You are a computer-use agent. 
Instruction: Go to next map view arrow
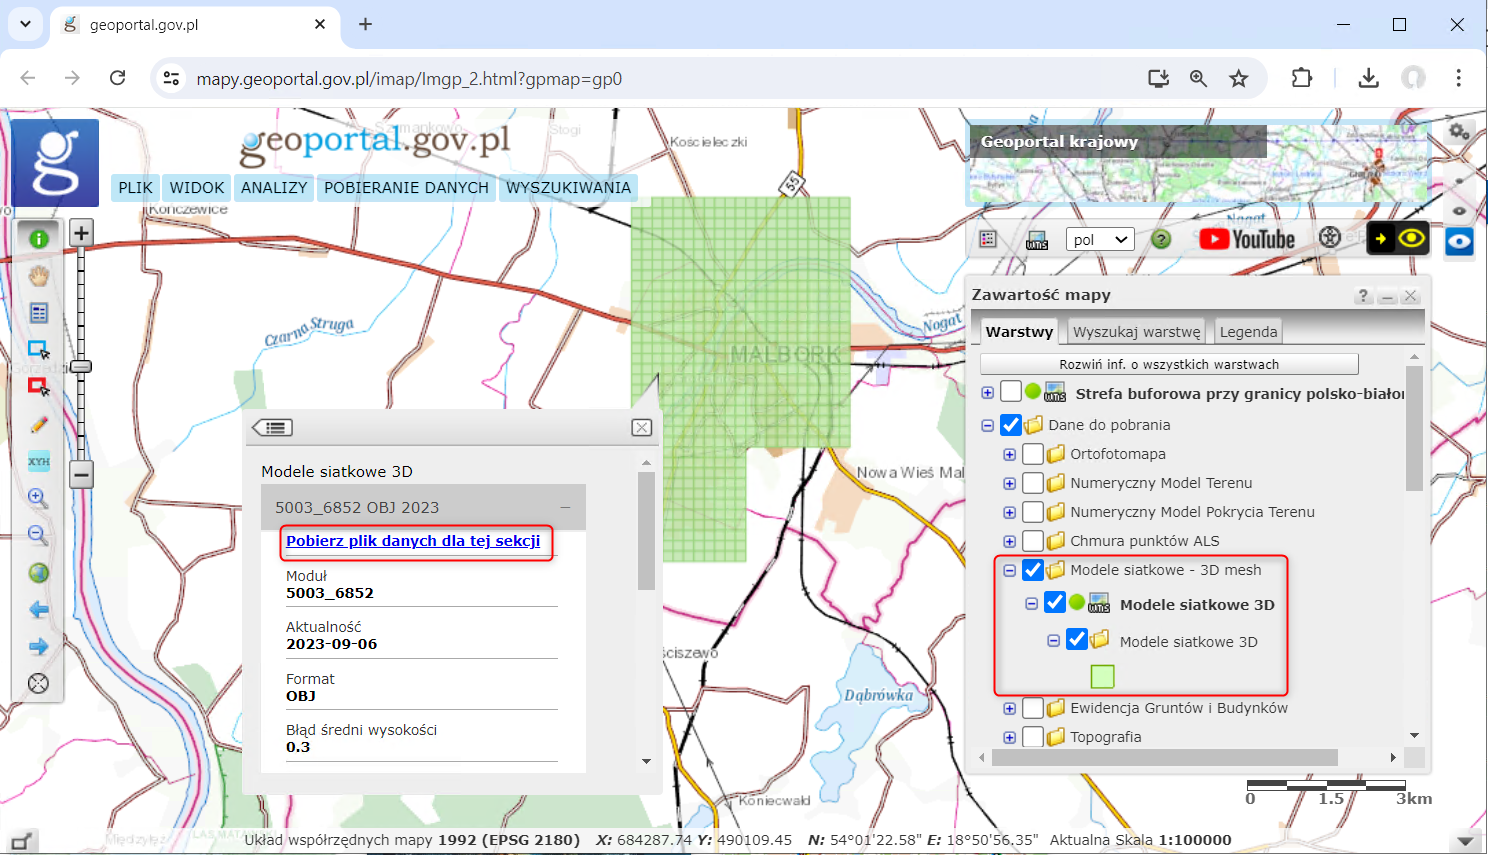click(39, 647)
